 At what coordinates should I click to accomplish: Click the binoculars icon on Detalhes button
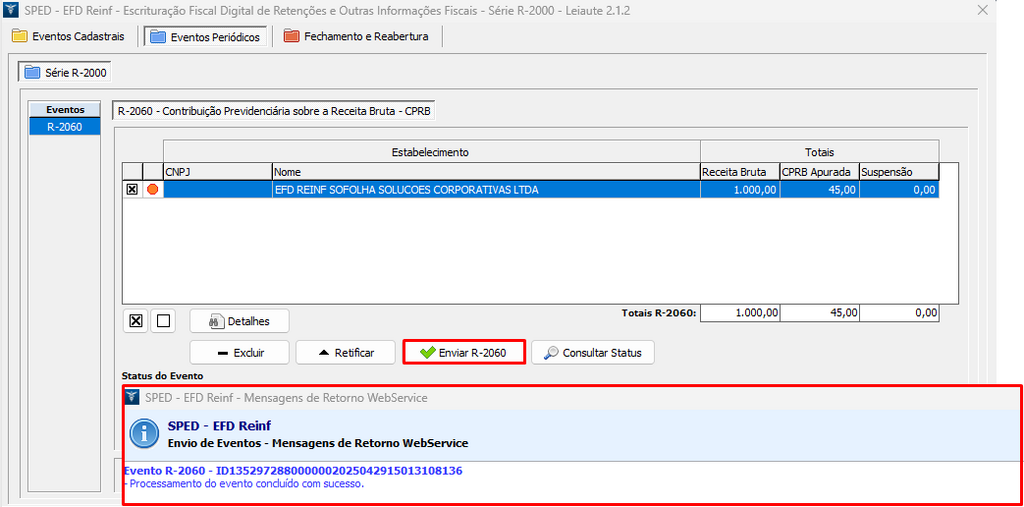click(x=215, y=321)
